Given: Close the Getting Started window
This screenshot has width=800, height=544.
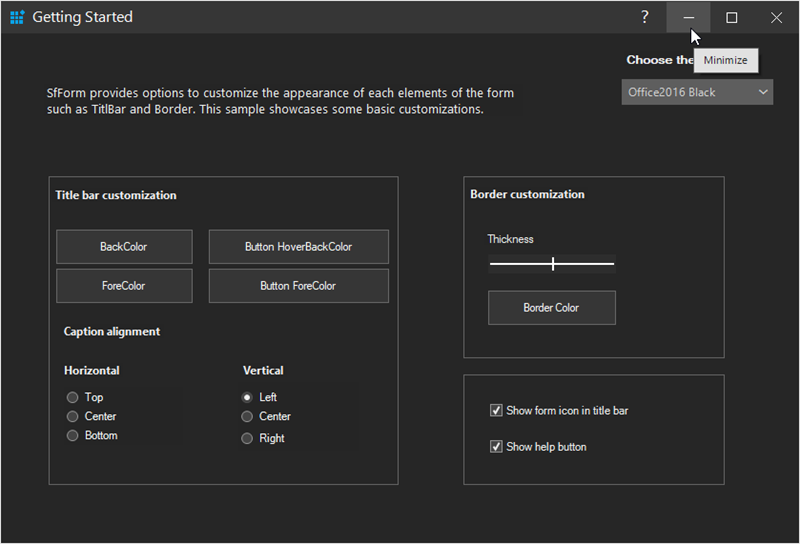Looking at the screenshot, I should pyautogui.click(x=776, y=17).
